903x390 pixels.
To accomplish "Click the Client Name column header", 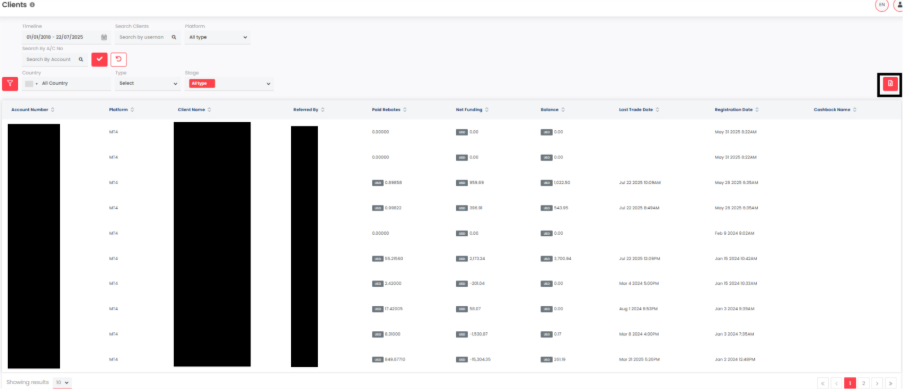I will click(192, 109).
